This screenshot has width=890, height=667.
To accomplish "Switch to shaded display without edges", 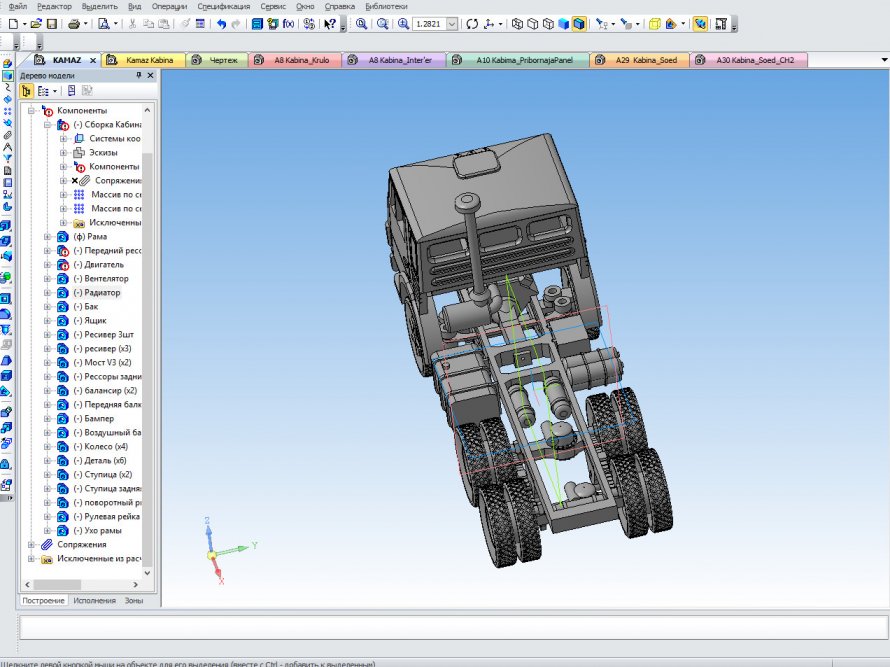I will (x=564, y=24).
